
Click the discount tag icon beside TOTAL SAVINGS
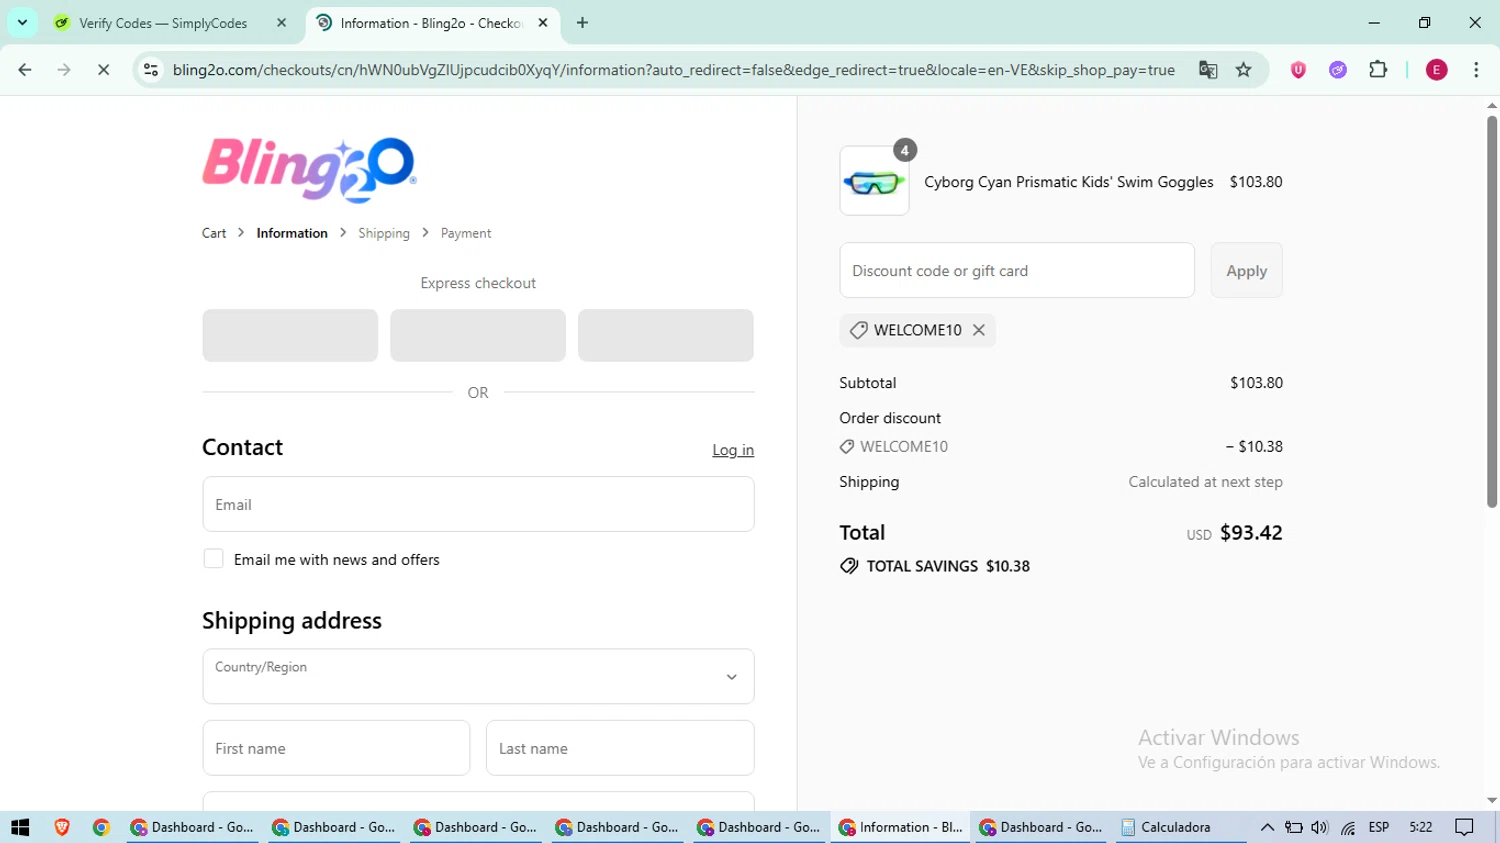click(x=849, y=566)
